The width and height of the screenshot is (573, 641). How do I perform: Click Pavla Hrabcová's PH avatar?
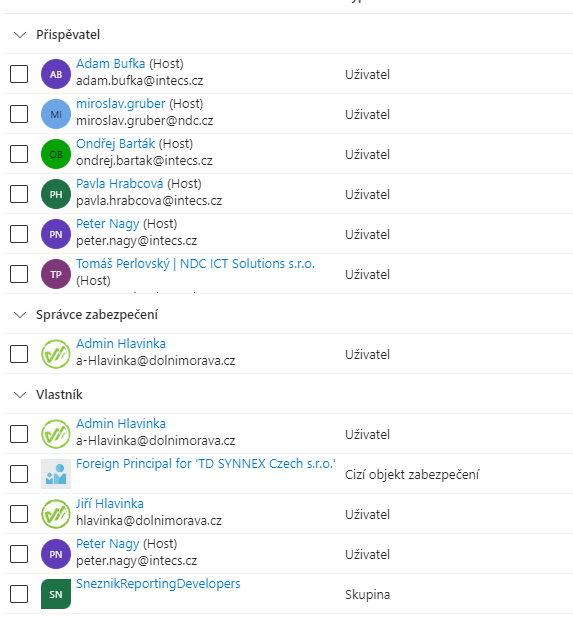[x=56, y=194]
